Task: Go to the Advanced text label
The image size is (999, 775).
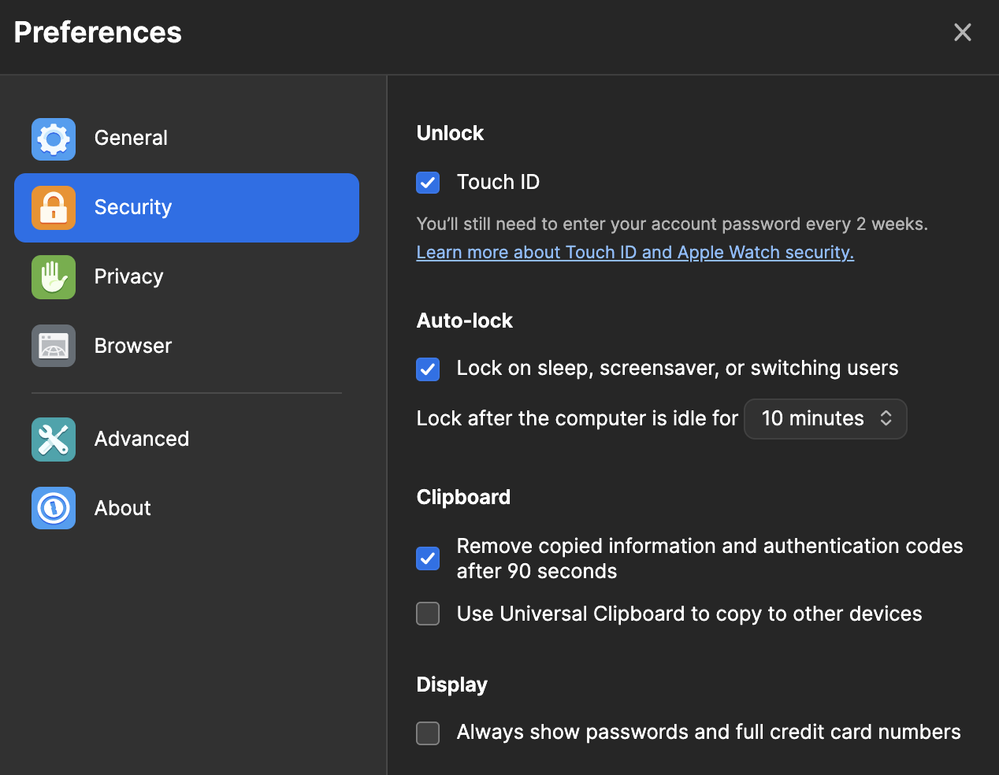Action: coord(141,439)
